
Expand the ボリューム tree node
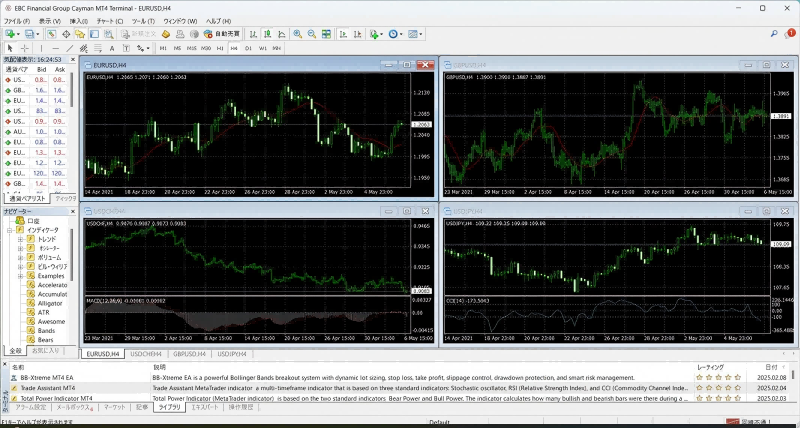pos(20,258)
